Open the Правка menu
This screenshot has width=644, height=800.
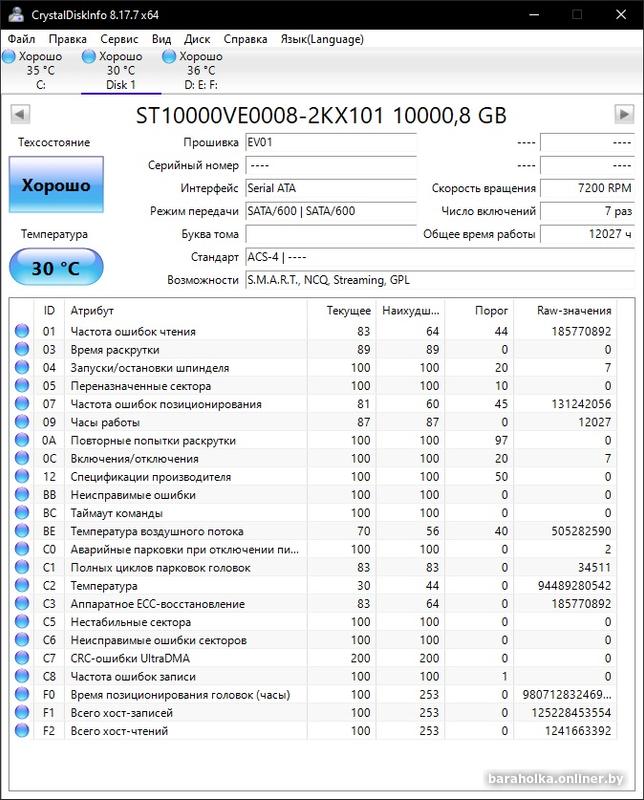point(67,39)
